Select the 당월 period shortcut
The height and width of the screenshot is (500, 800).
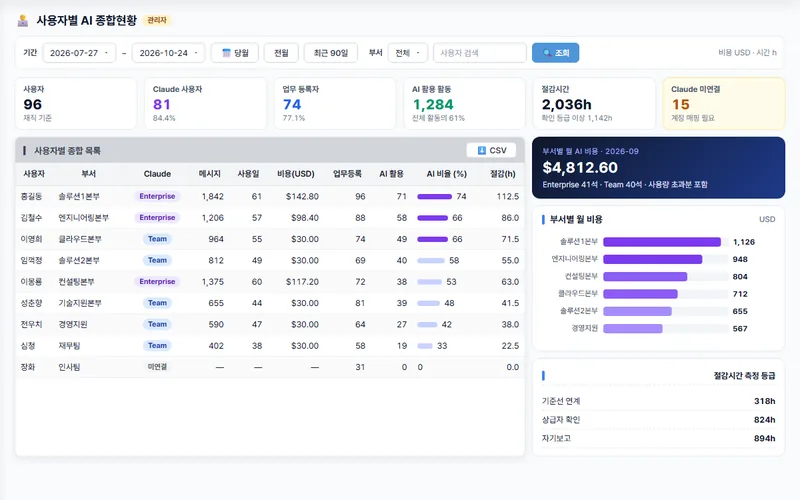[x=235, y=53]
